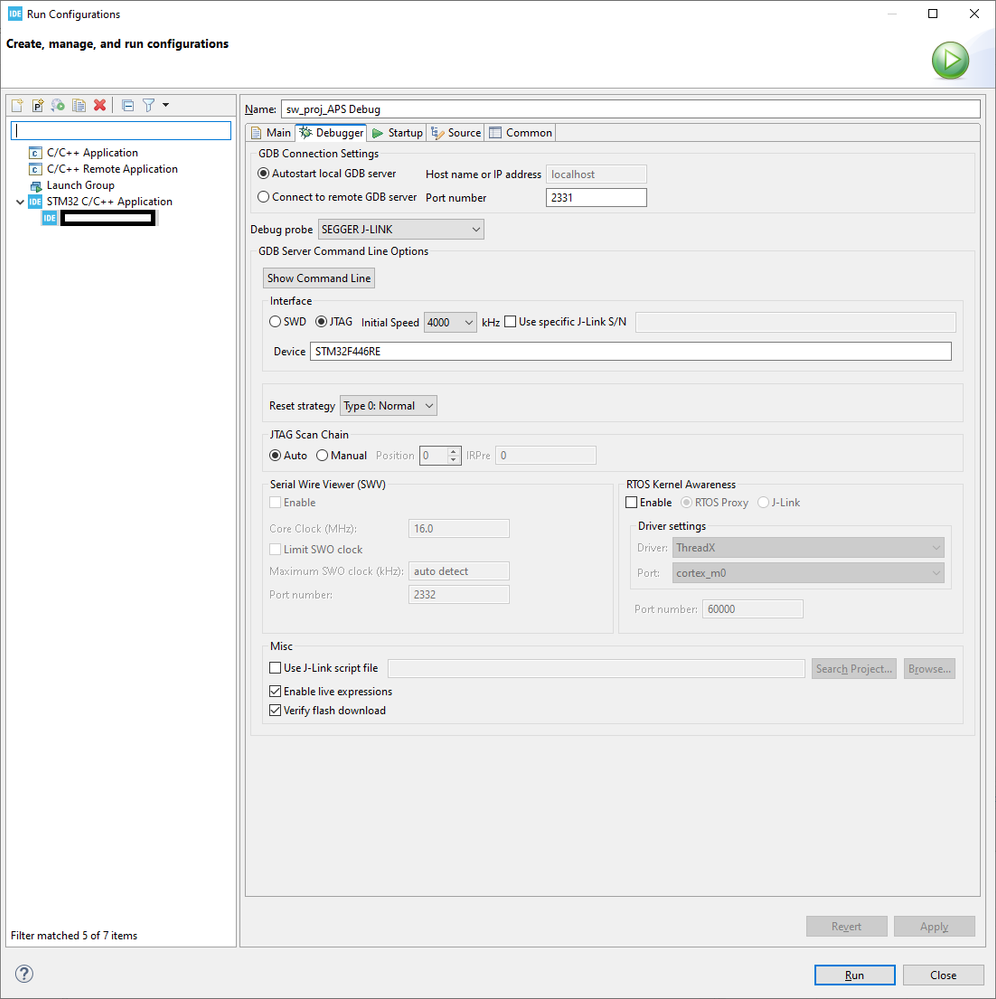This screenshot has width=996, height=999.
Task: Duplicate the selected launch configuration
Action: [79, 105]
